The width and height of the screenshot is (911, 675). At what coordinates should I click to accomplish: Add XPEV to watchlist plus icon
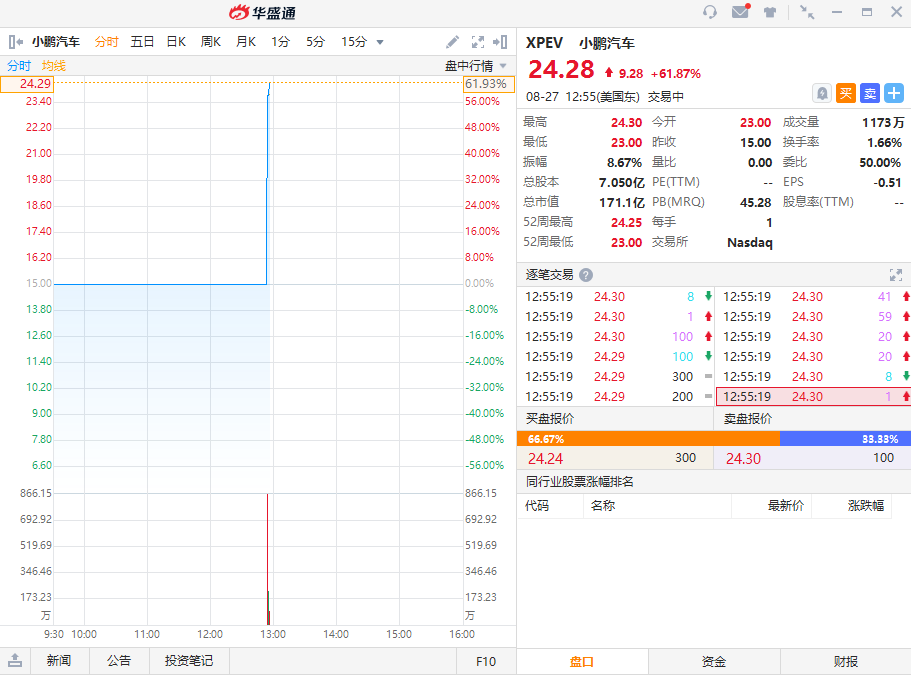coord(894,94)
